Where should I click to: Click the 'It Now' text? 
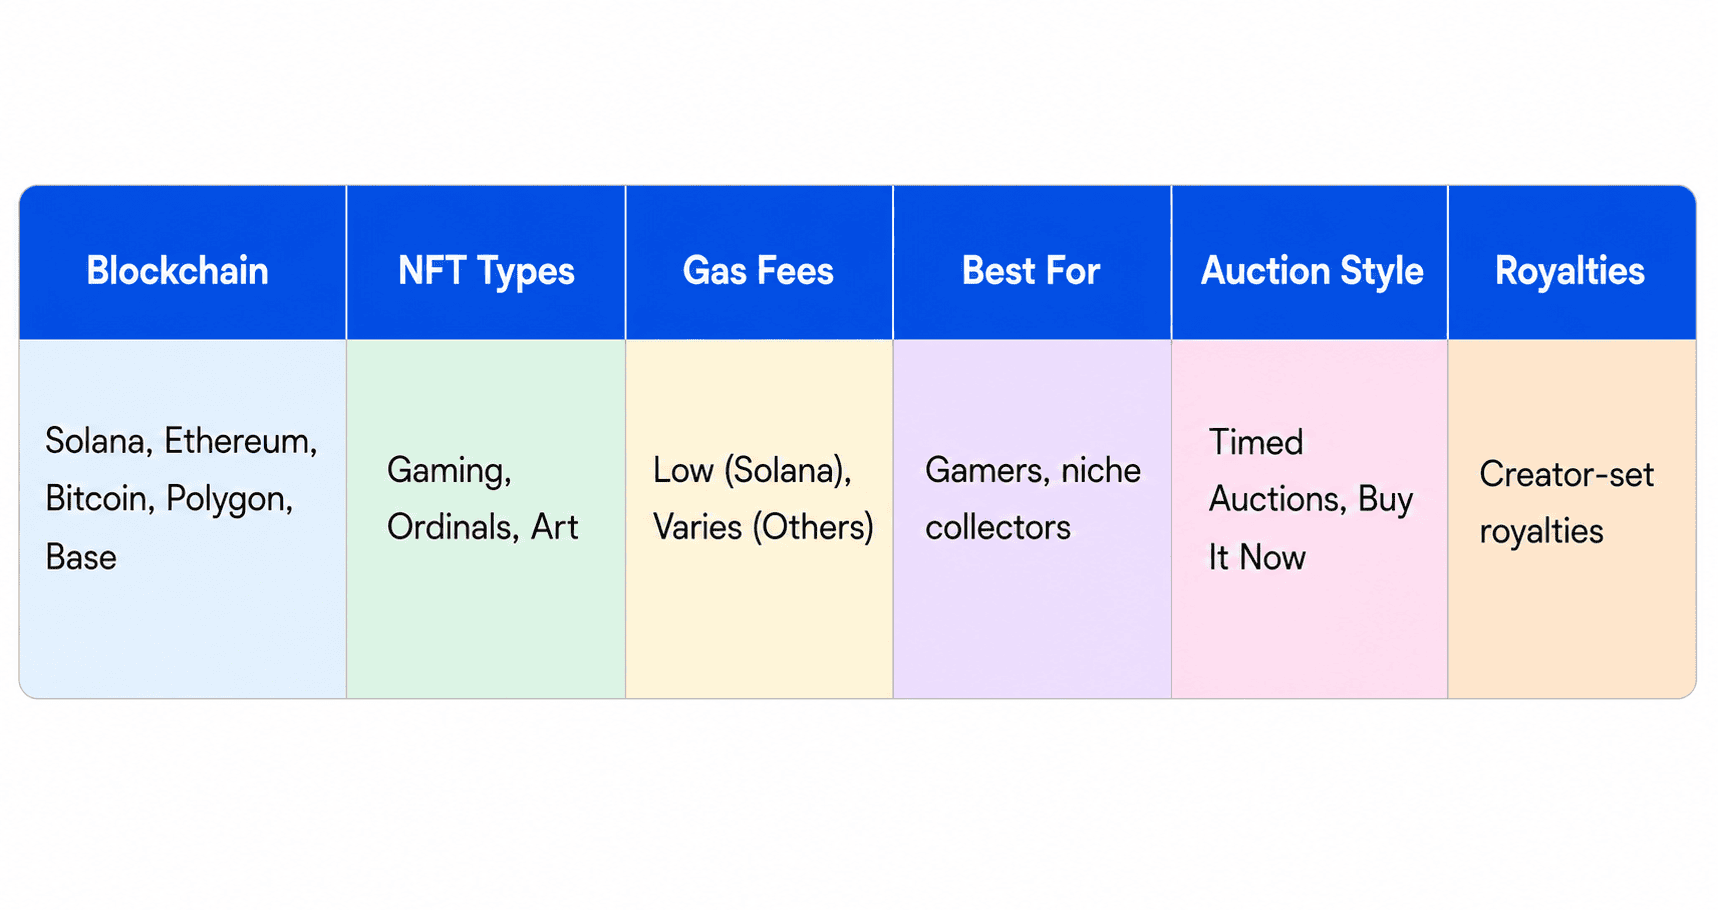1257,557
